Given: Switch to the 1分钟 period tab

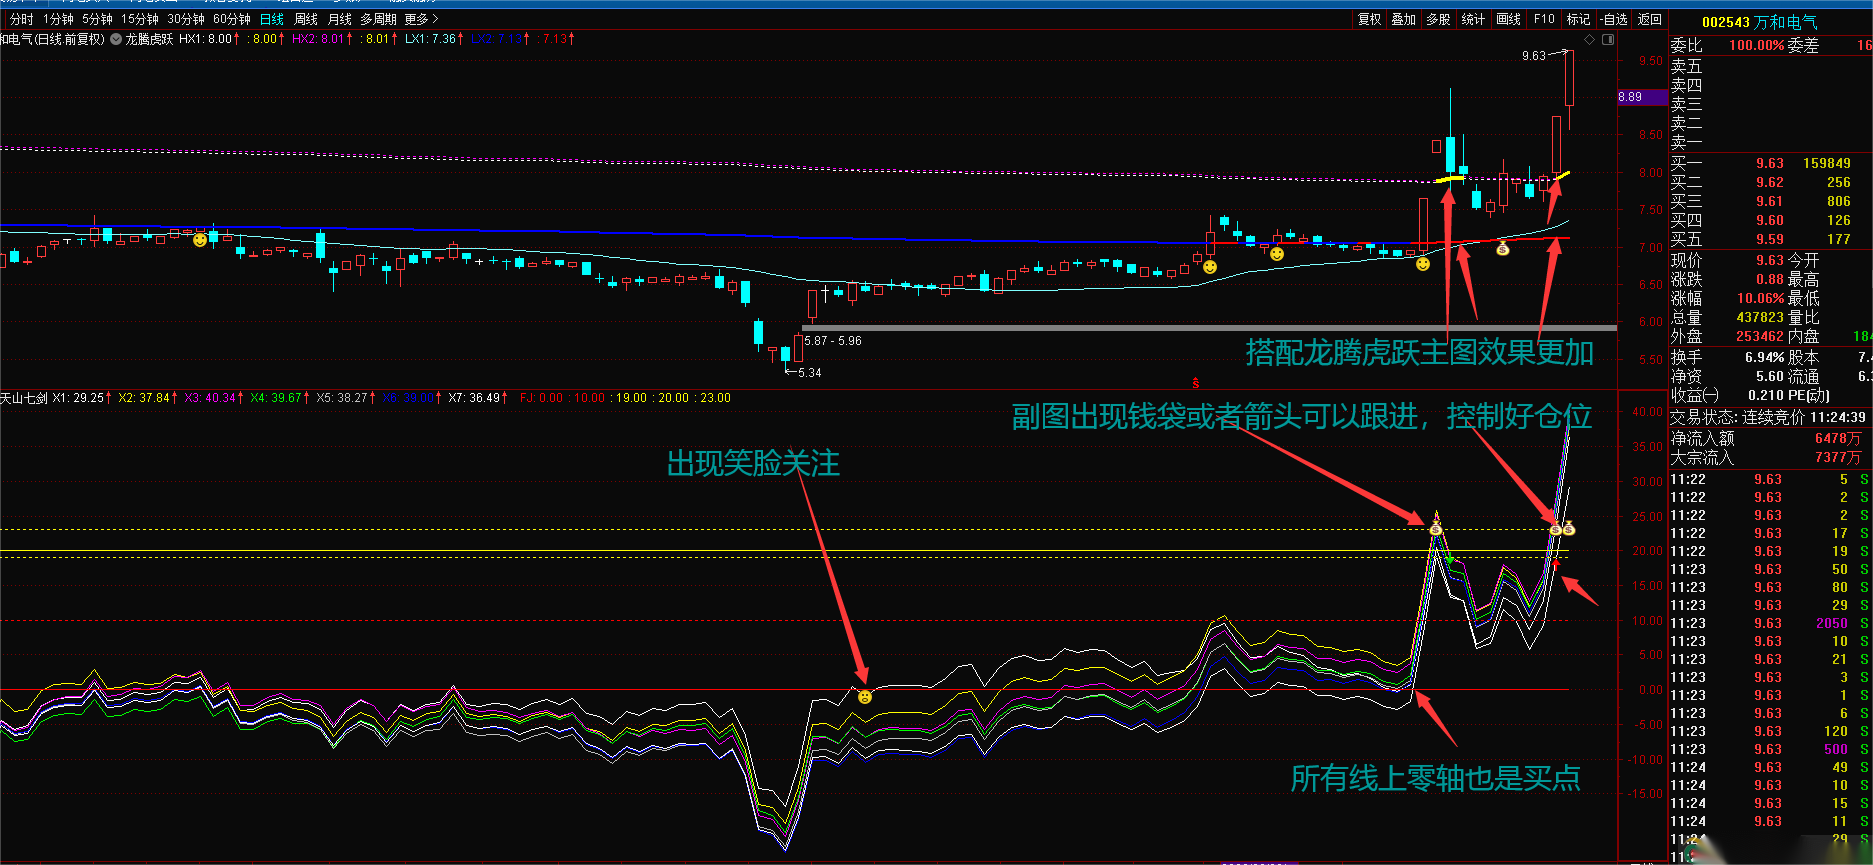Looking at the screenshot, I should pos(58,19).
